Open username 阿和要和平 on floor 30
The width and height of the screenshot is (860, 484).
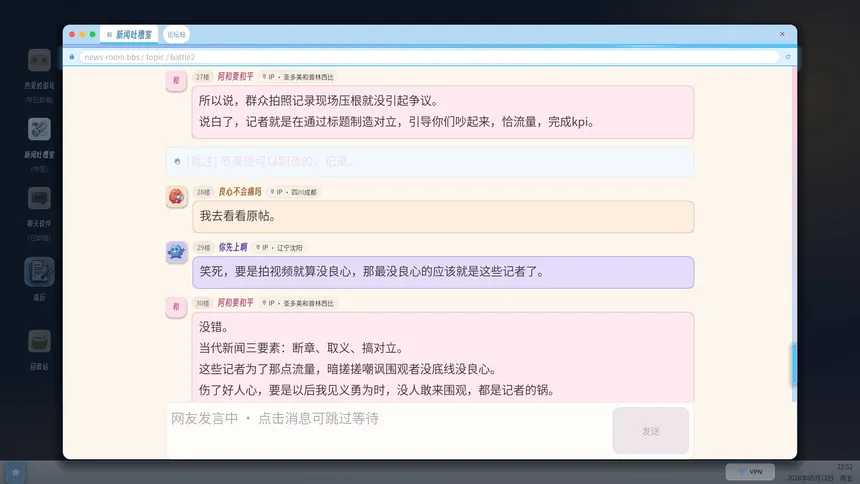(x=235, y=303)
